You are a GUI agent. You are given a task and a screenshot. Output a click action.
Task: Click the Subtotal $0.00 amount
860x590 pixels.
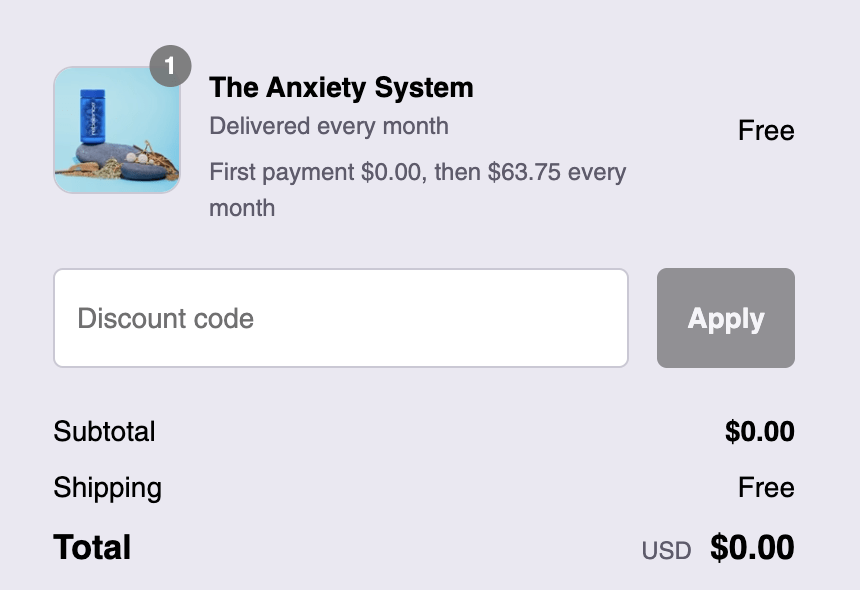pyautogui.click(x=759, y=432)
